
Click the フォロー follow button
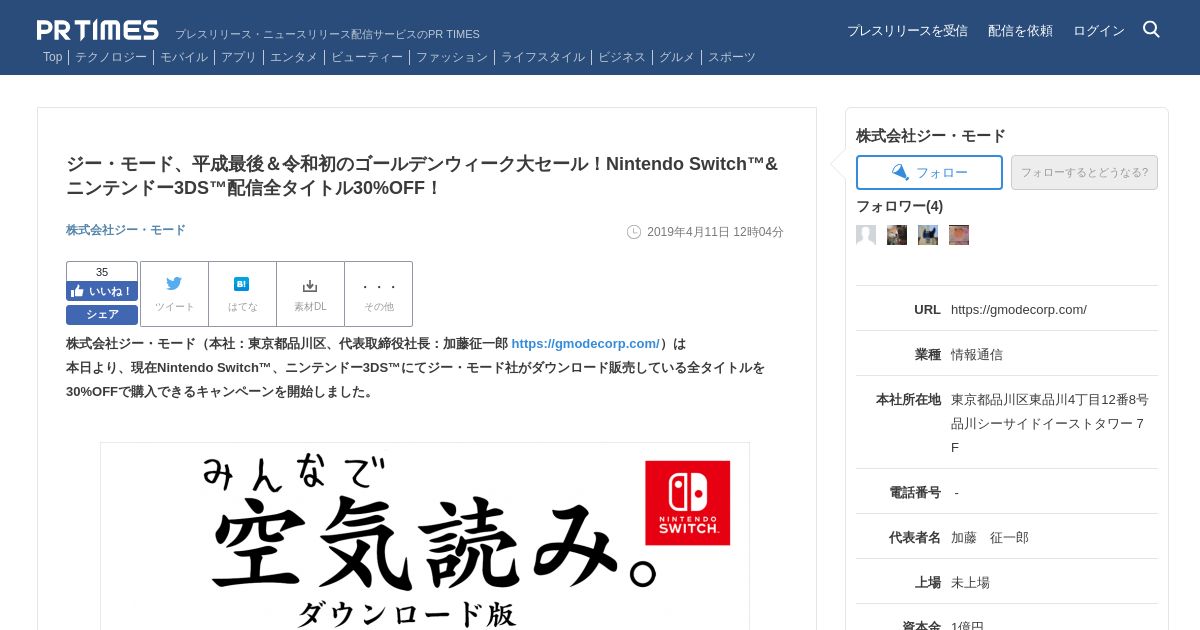(929, 172)
